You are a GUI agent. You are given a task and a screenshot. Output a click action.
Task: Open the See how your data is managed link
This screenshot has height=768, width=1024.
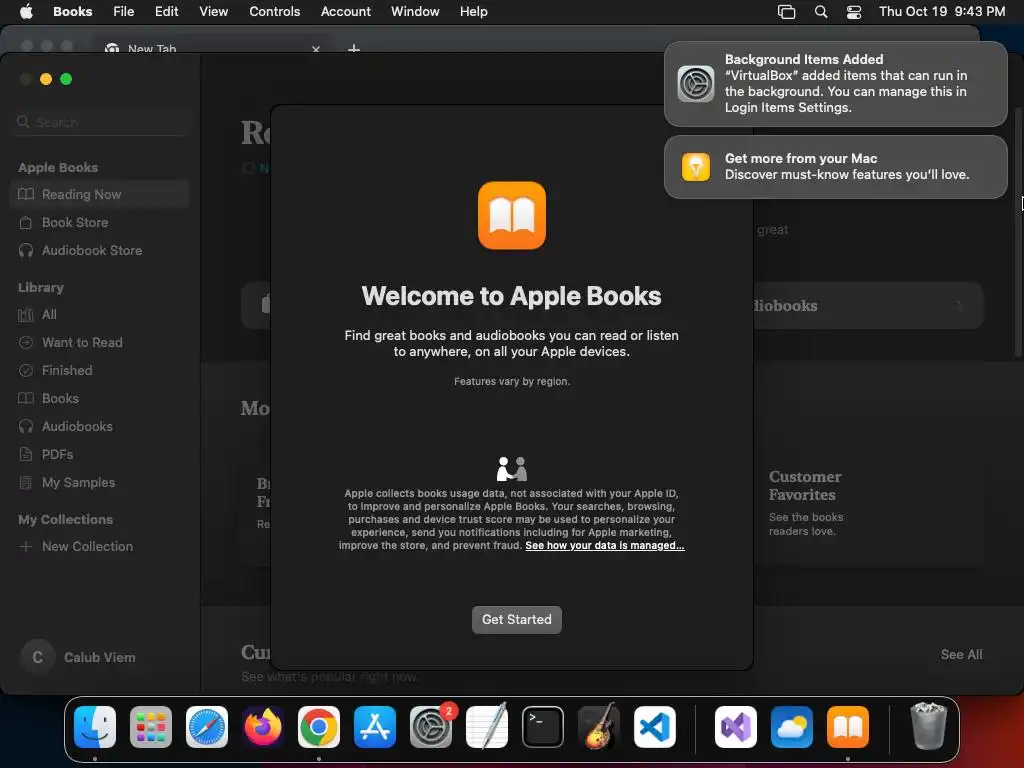[x=605, y=545]
